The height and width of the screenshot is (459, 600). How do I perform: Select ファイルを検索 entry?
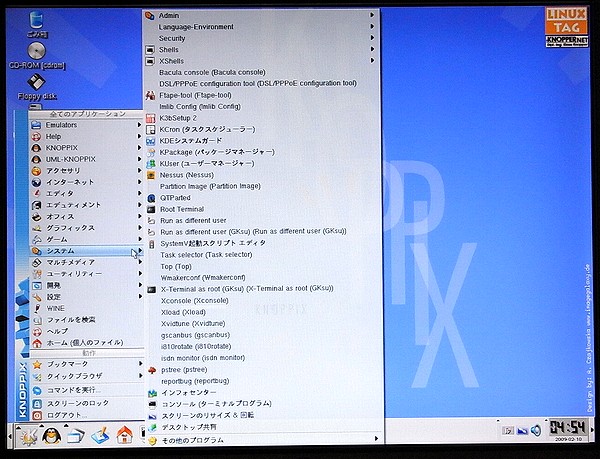(87, 320)
